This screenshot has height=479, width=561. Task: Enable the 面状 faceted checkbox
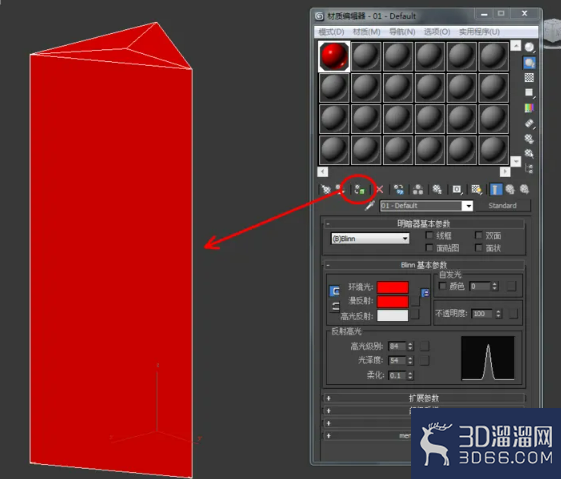(478, 248)
